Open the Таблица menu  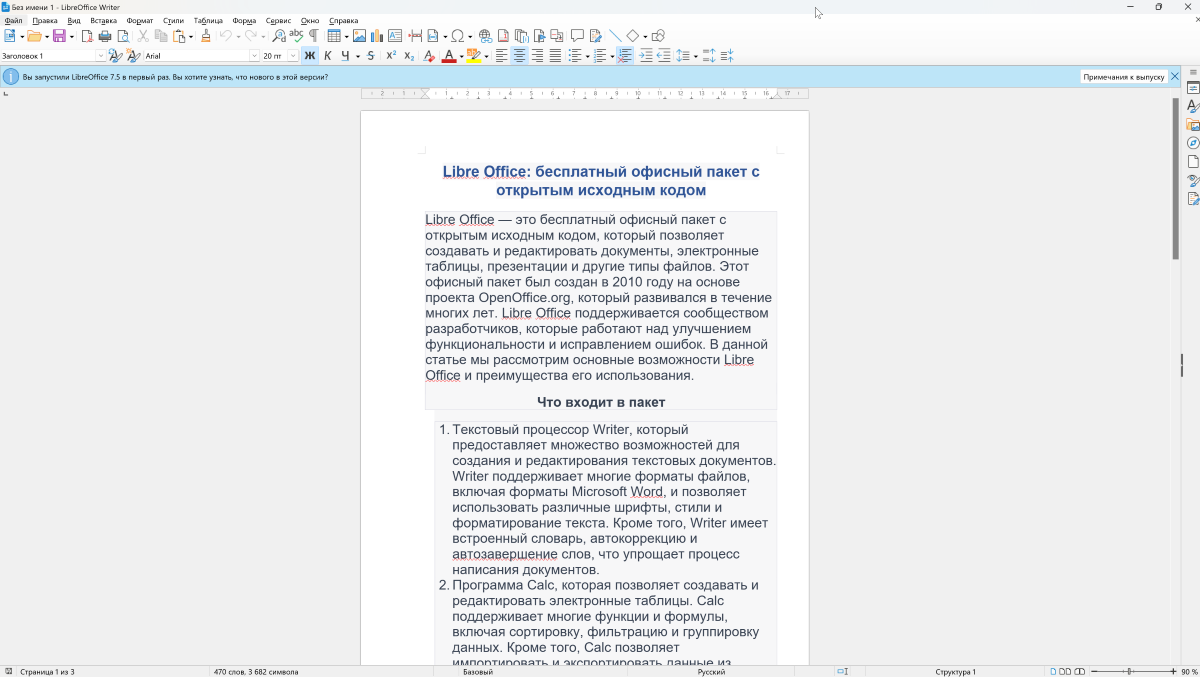point(208,20)
